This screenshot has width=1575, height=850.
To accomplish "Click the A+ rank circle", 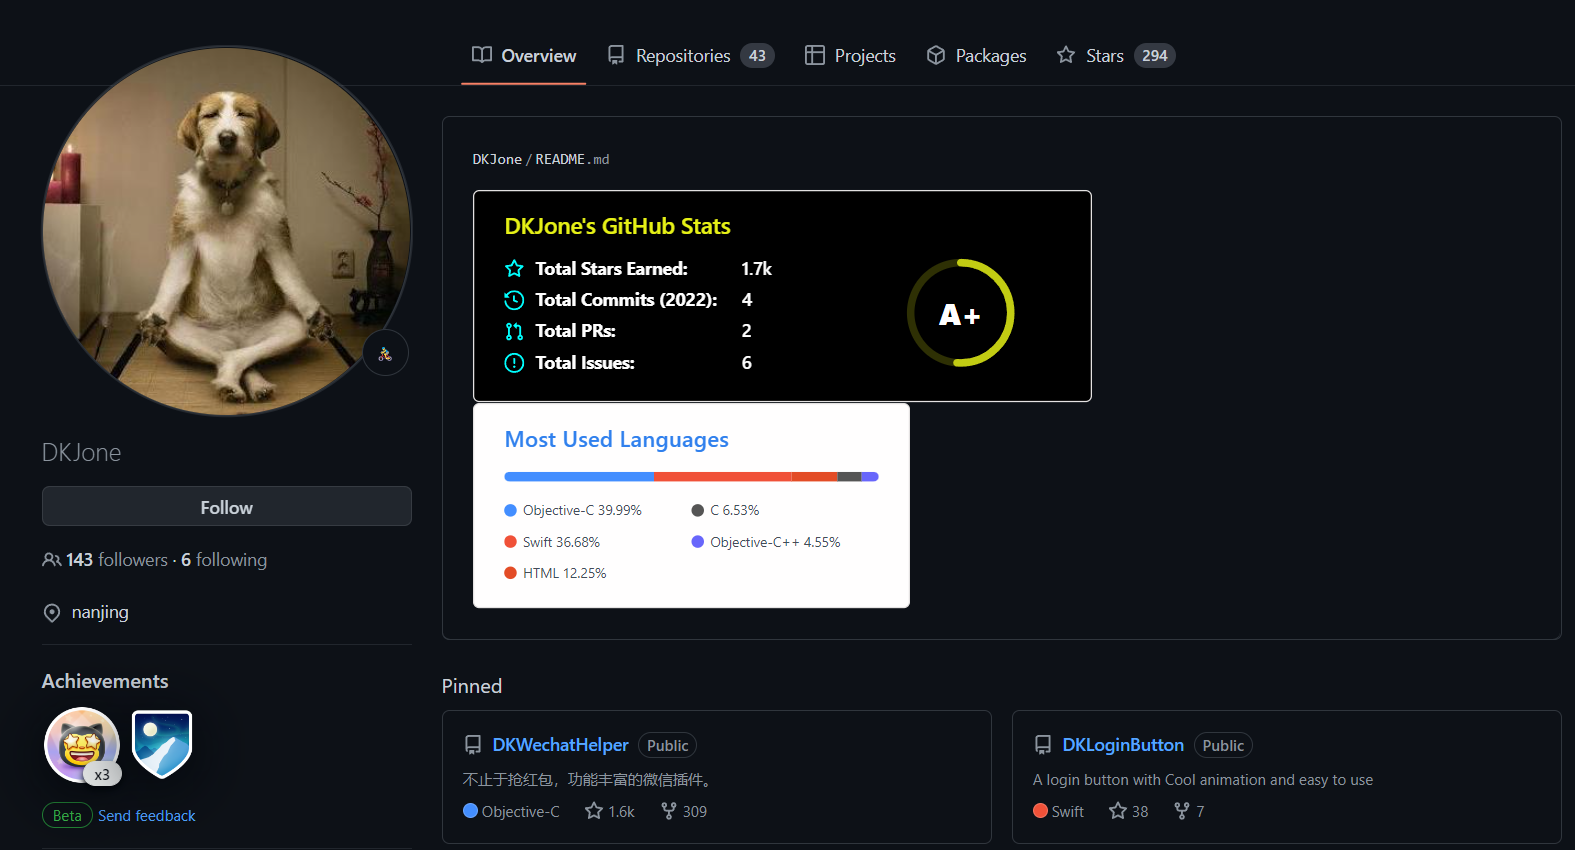I will tap(960, 313).
